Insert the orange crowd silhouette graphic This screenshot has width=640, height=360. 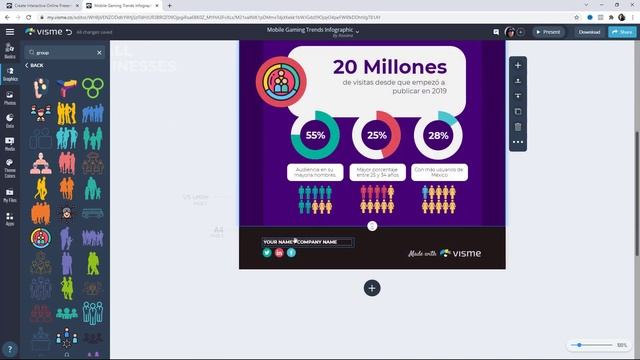point(41,213)
